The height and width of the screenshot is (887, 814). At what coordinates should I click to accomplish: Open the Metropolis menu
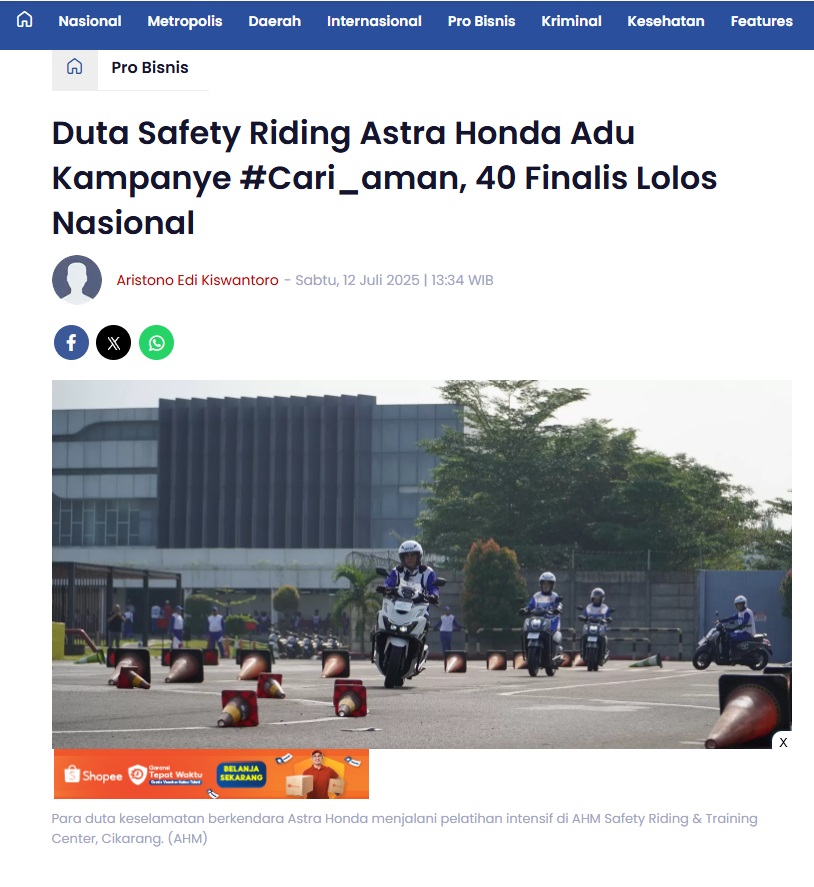pos(185,21)
